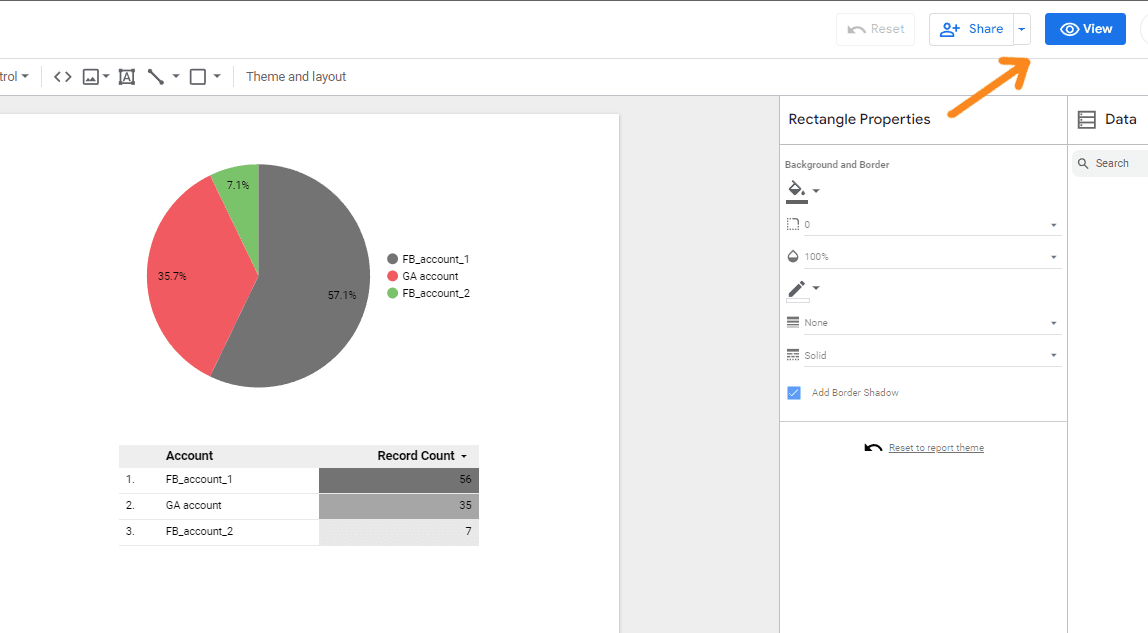Click the Data panel icon
The width and height of the screenshot is (1148, 633).
tap(1086, 119)
